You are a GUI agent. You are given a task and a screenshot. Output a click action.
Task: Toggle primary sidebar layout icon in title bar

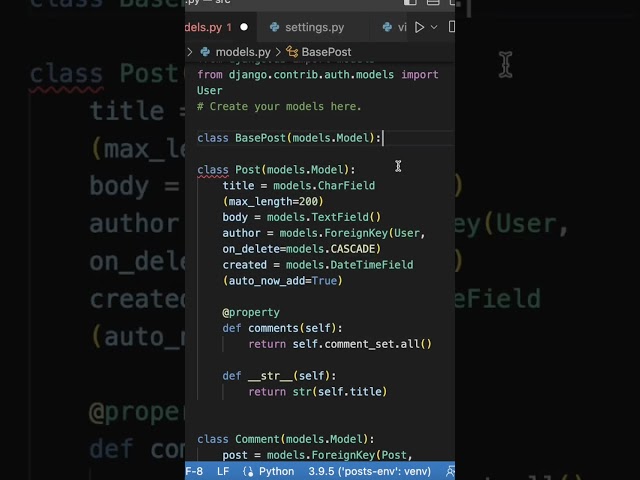click(x=410, y=2)
